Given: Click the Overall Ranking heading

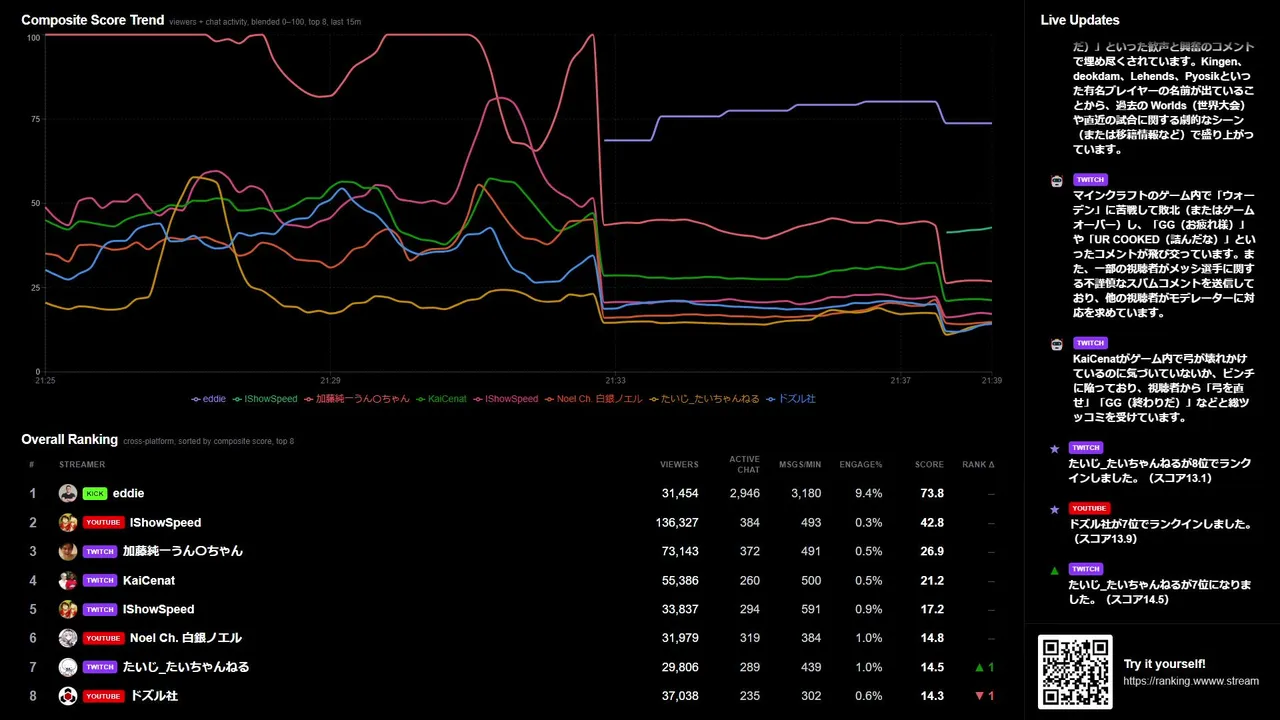Looking at the screenshot, I should 70,439.
